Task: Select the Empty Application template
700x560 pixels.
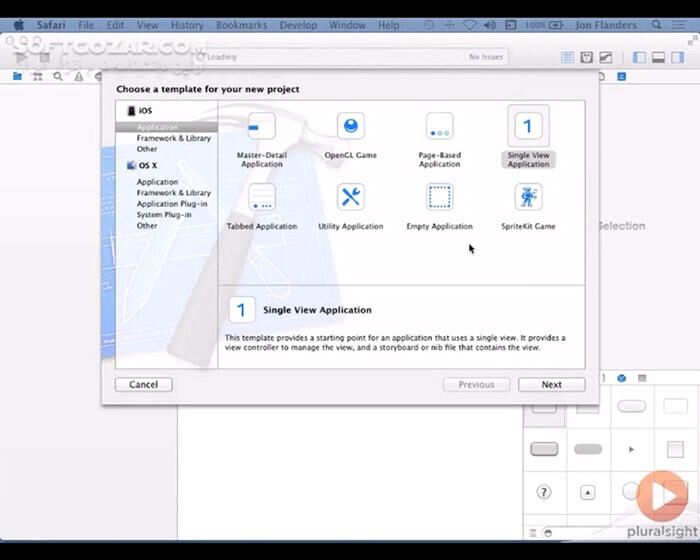Action: pyautogui.click(x=439, y=198)
